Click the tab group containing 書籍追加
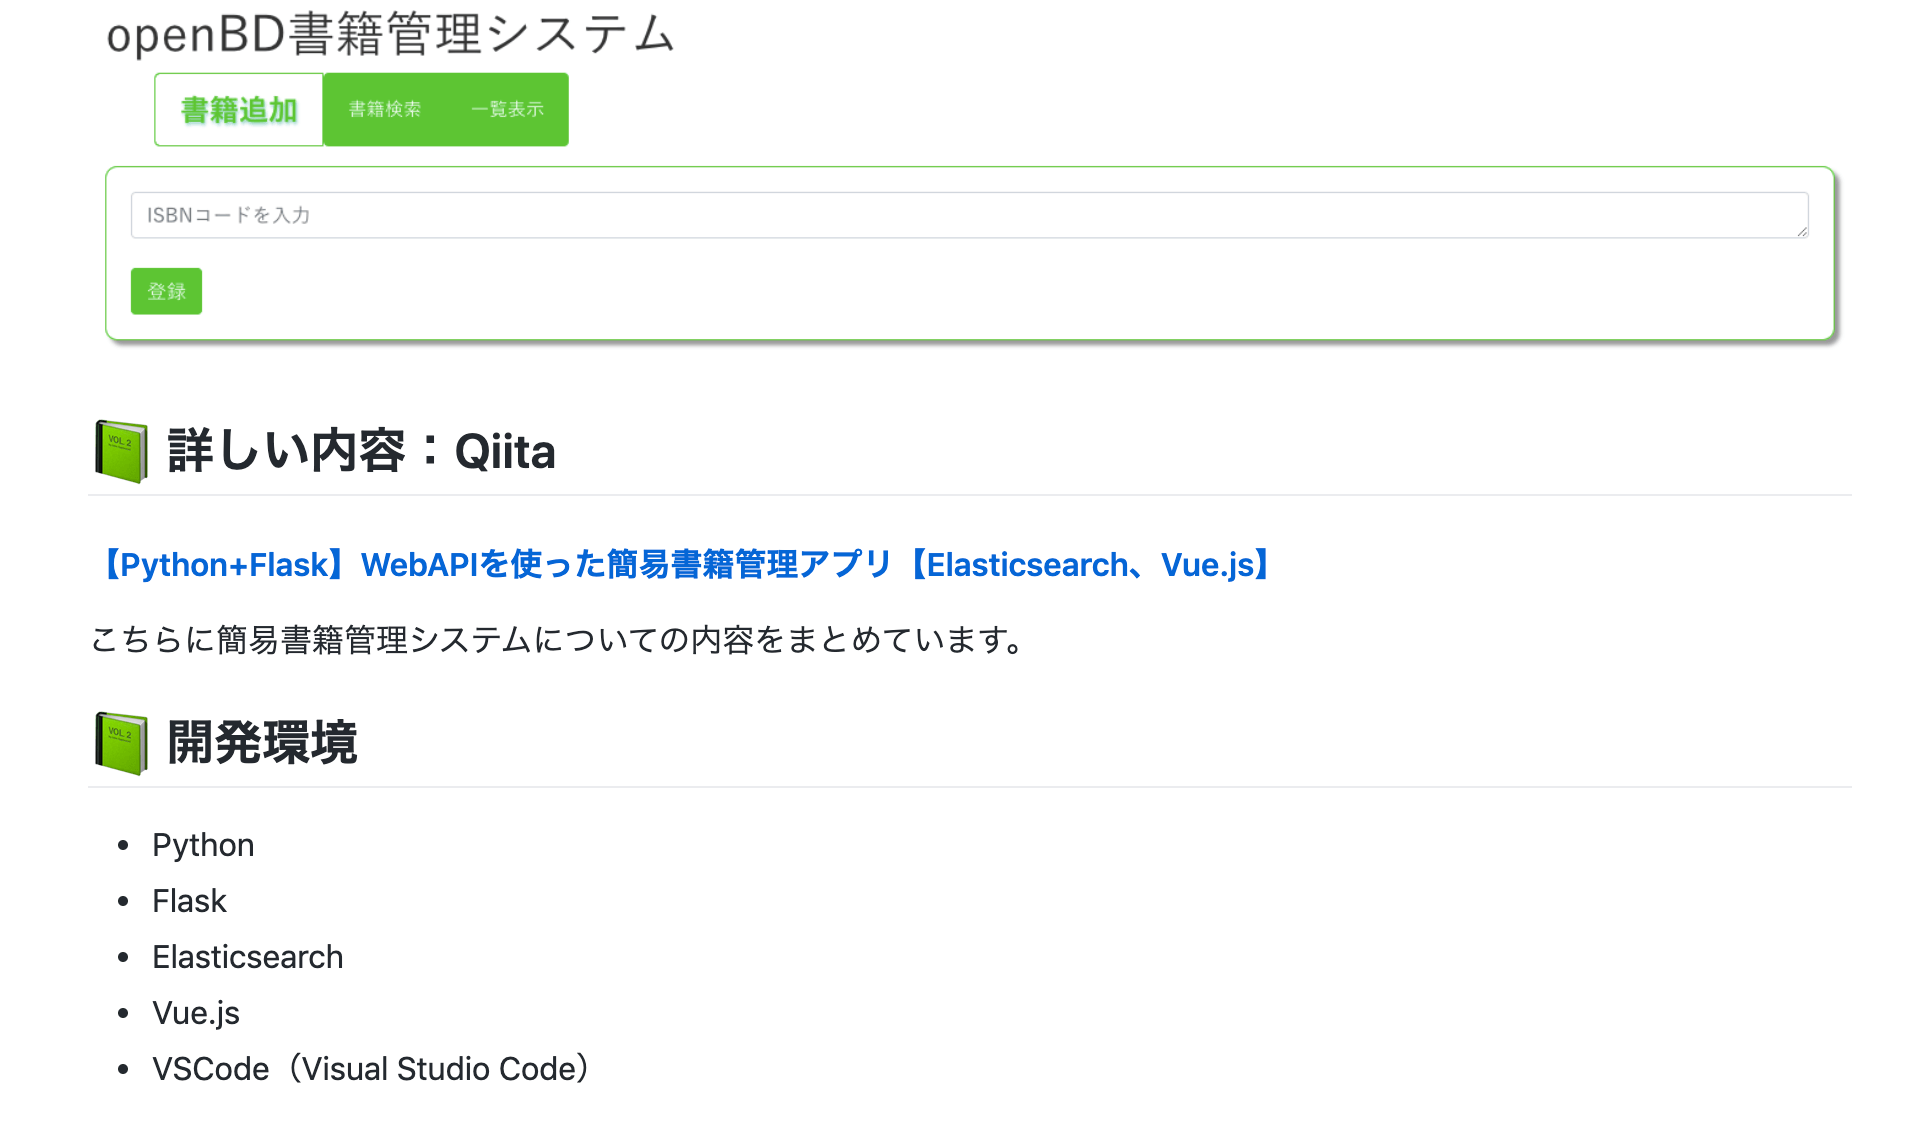The height and width of the screenshot is (1122, 1928). (360, 109)
